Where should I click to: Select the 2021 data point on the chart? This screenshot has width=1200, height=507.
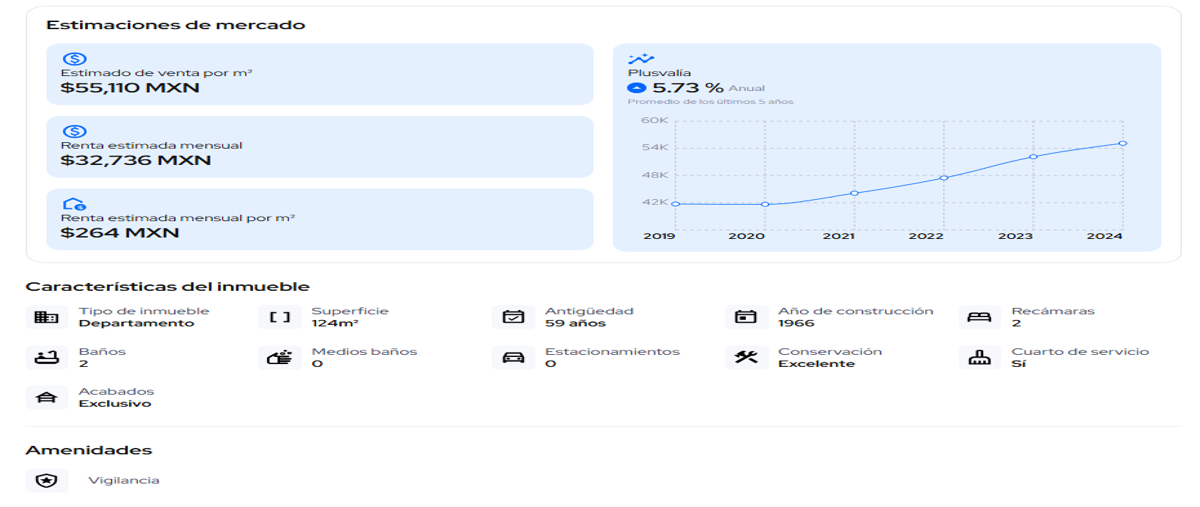tap(855, 193)
